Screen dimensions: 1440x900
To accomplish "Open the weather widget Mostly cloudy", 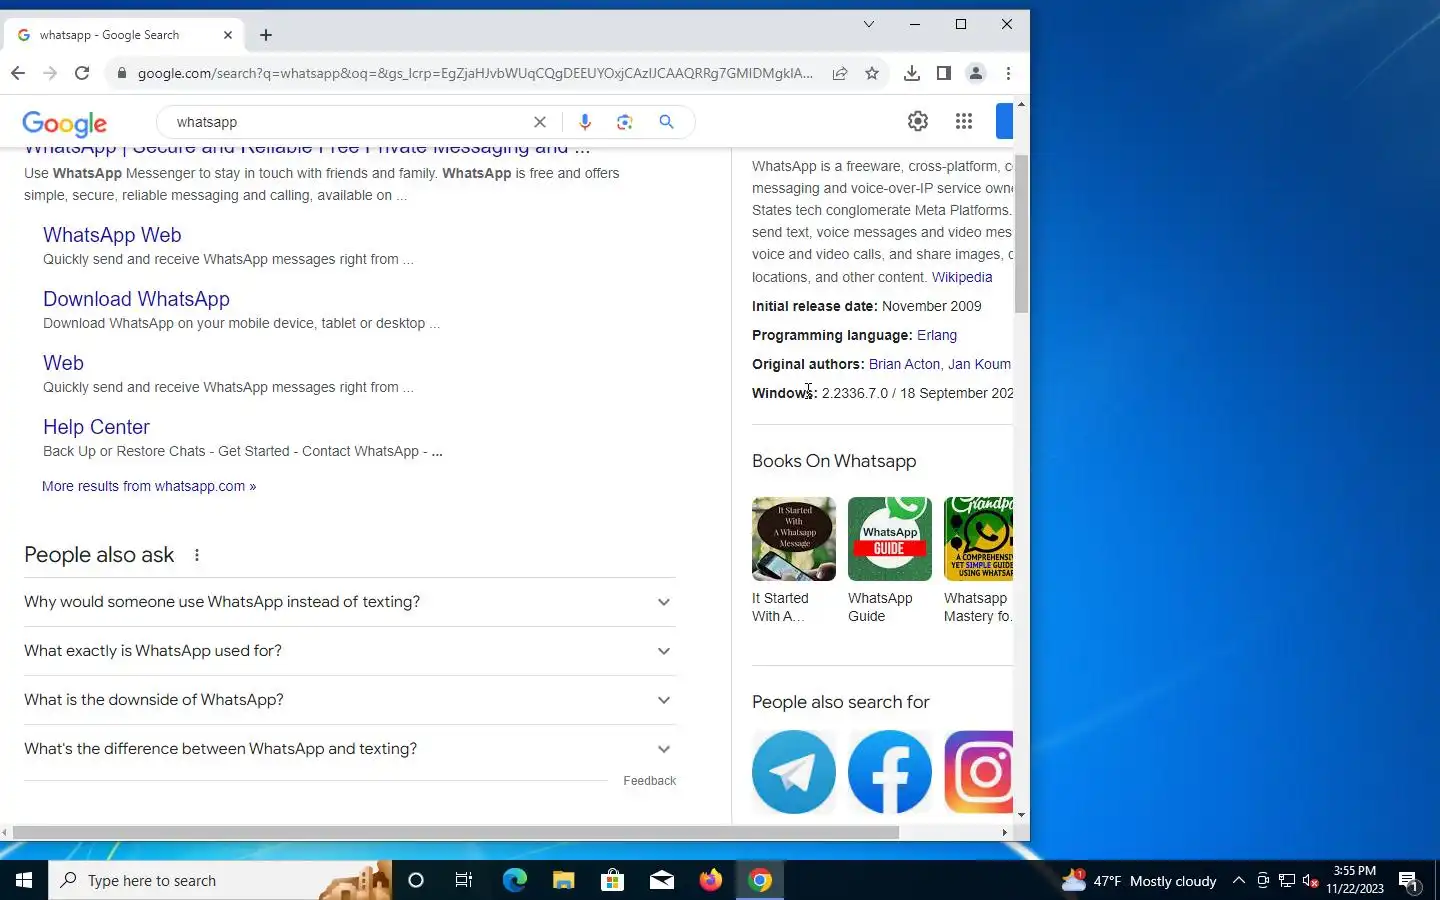I will 1139,881.
